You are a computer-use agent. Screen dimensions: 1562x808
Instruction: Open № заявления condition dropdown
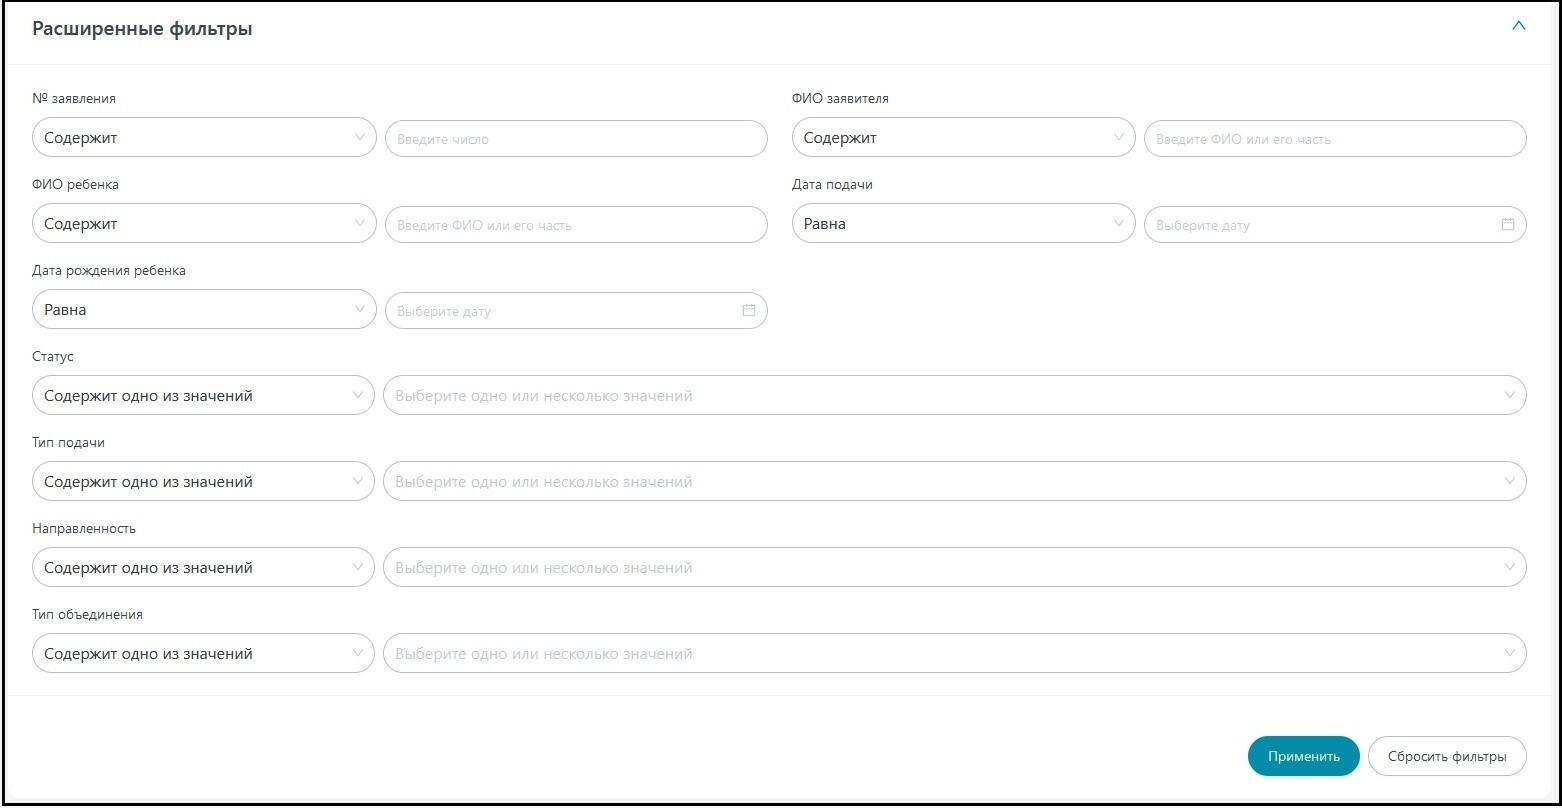(x=204, y=139)
